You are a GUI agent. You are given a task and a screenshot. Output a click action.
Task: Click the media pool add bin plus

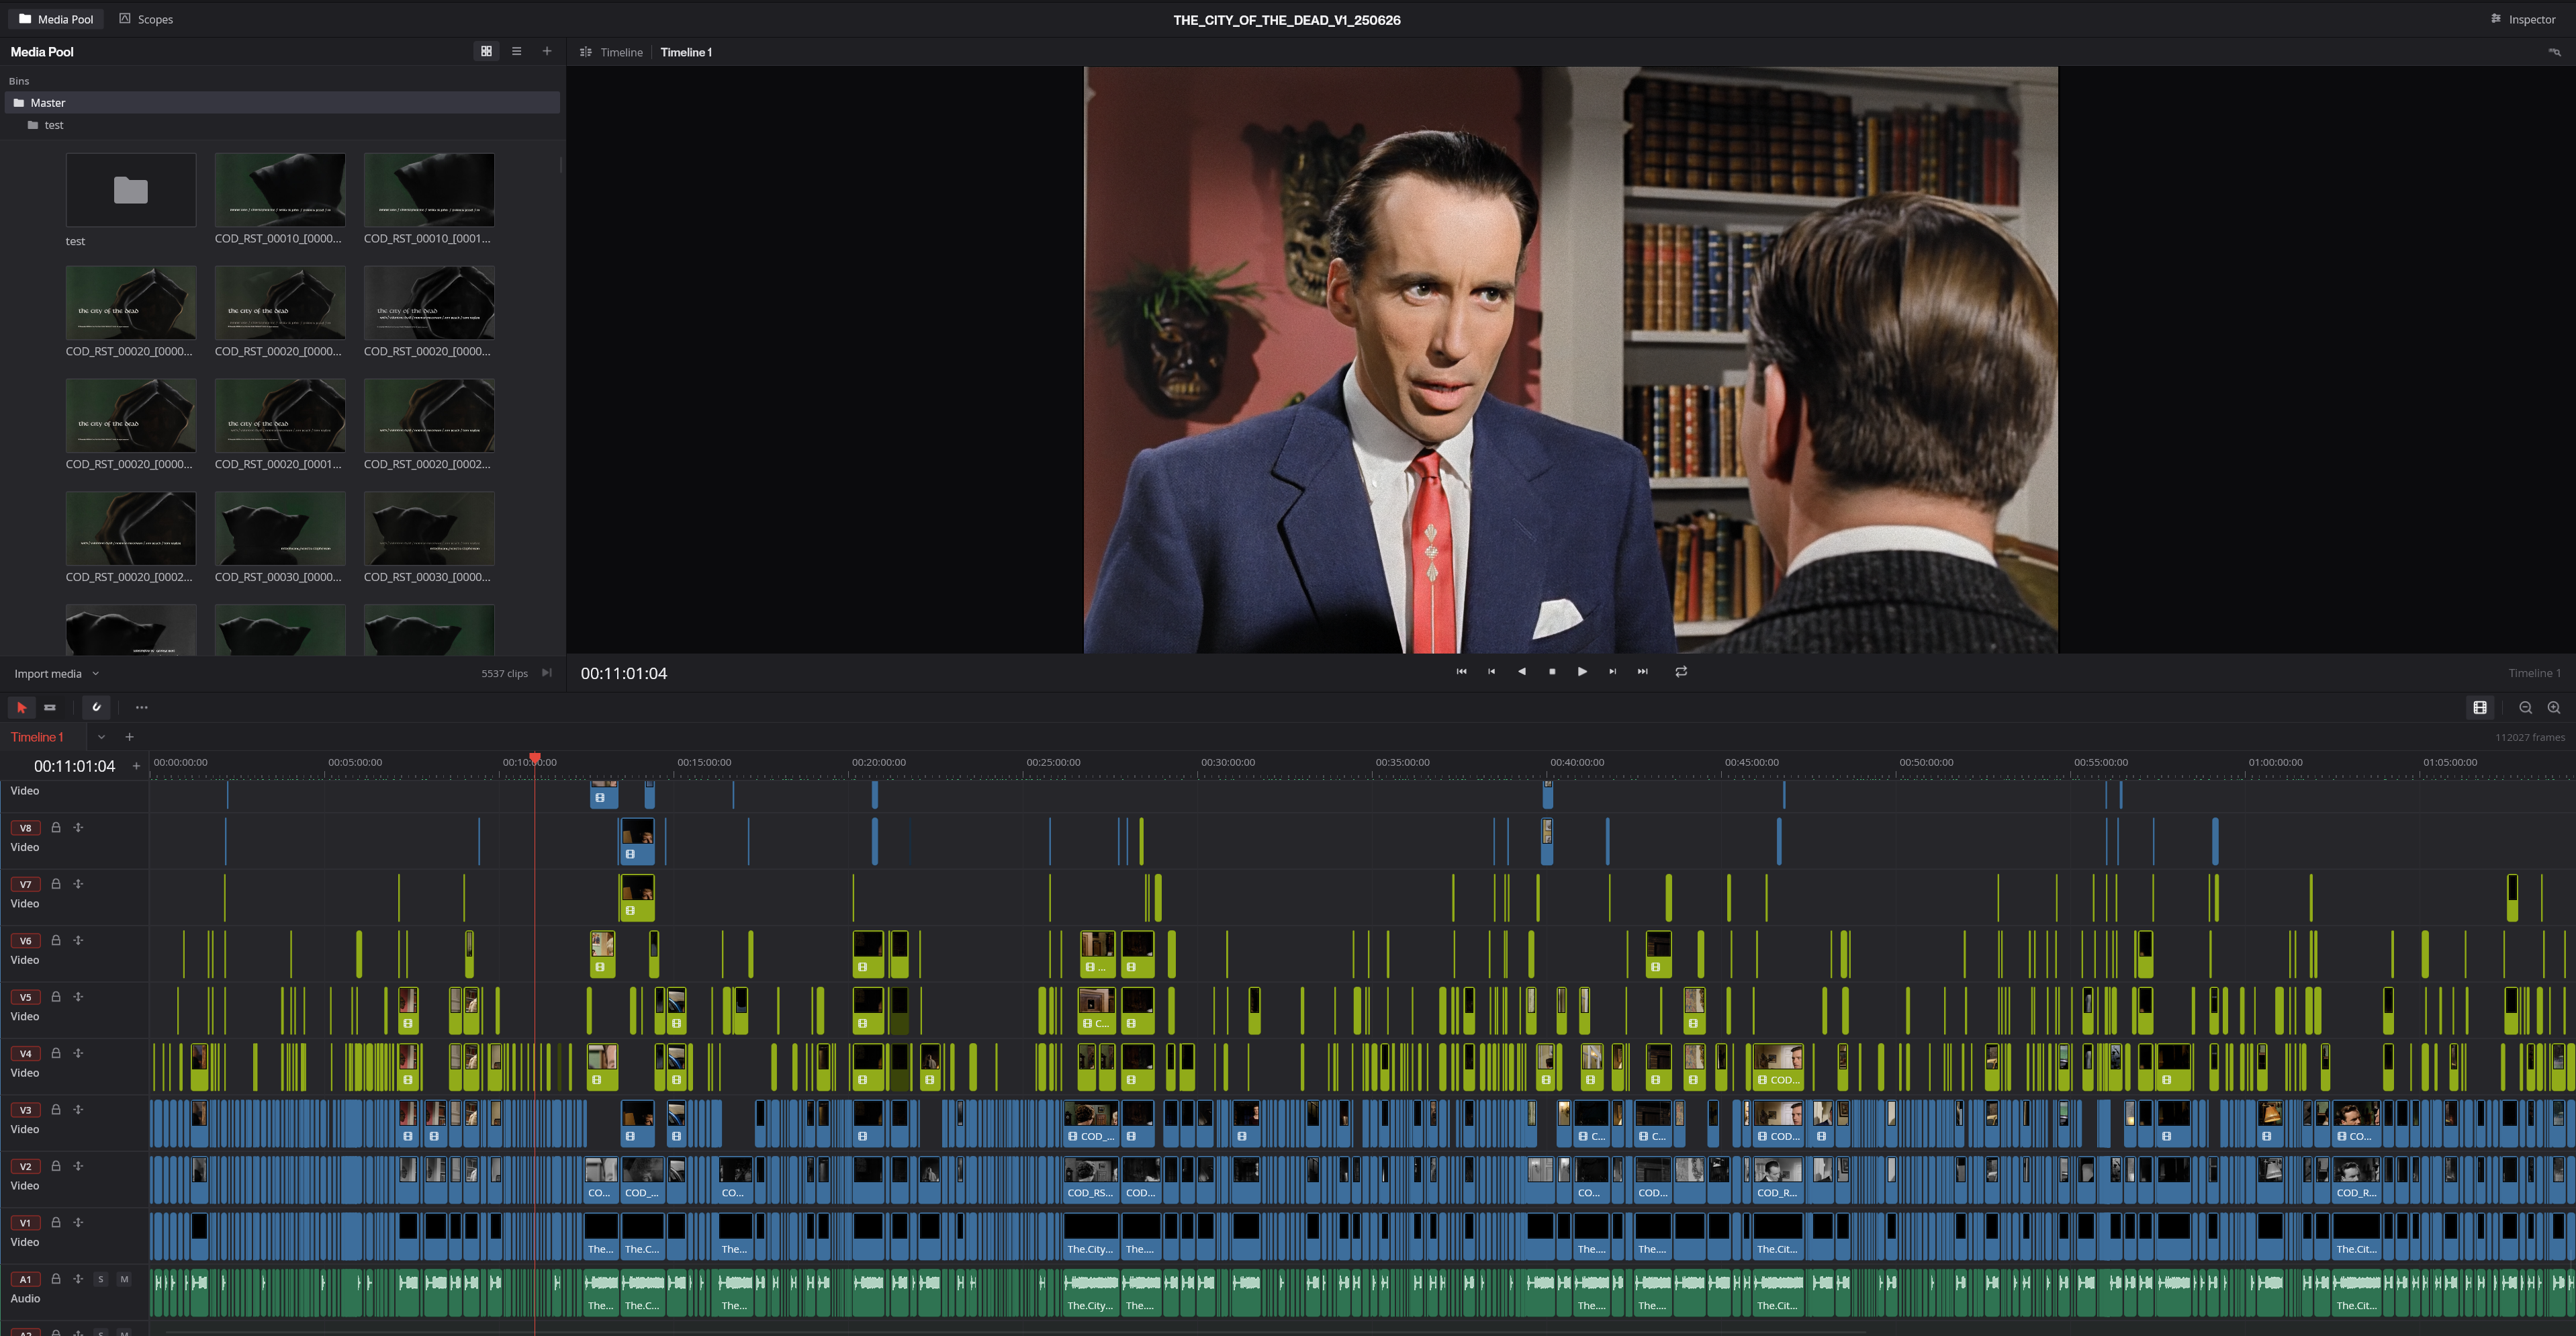[x=547, y=51]
